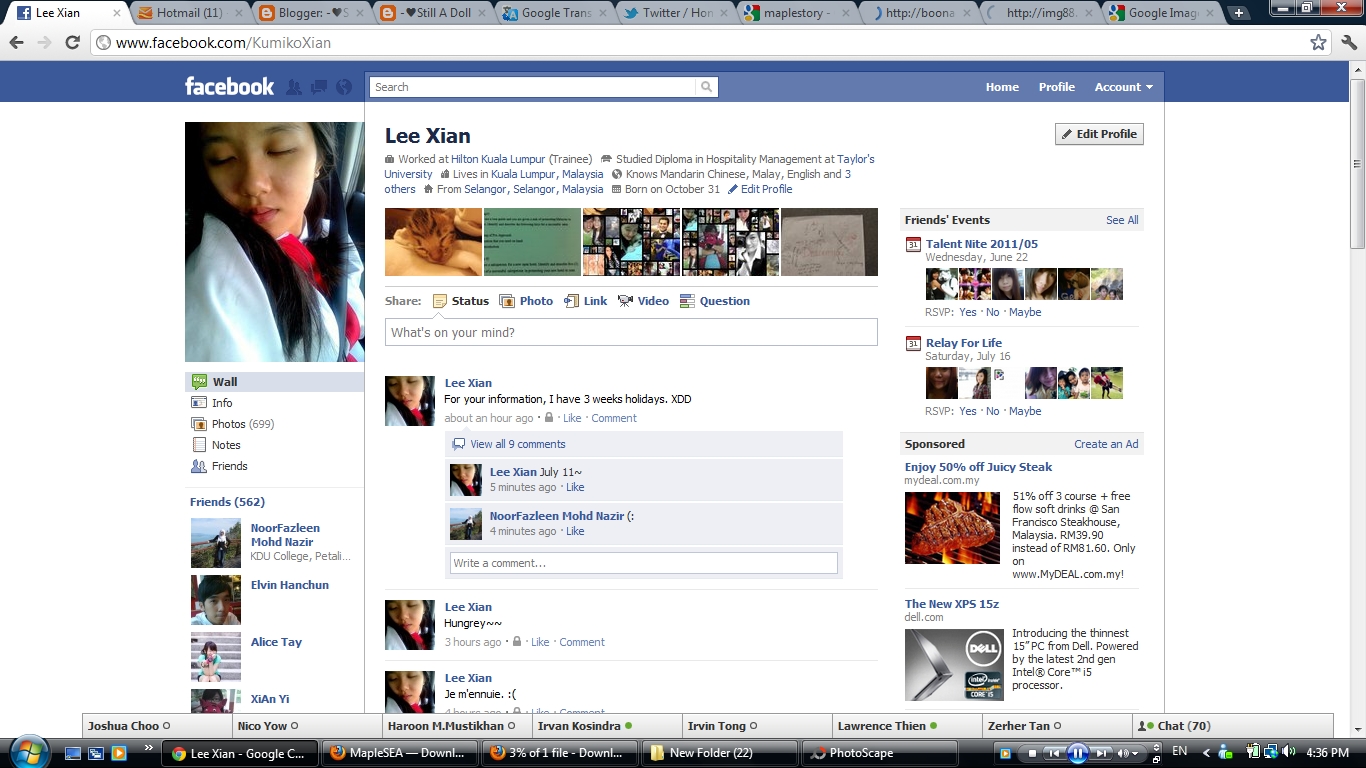Reload the page with browser refresh
Screen dimensions: 1366x768
72,43
